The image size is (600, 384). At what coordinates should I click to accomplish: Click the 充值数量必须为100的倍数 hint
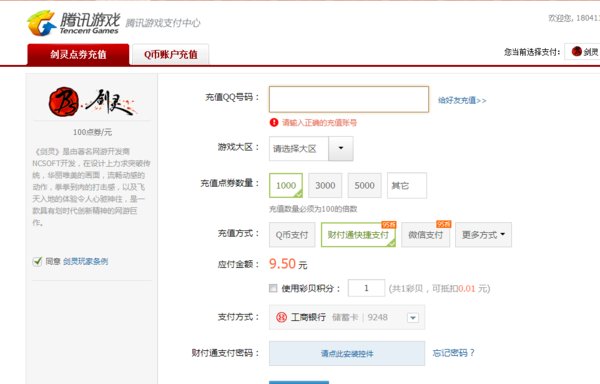click(x=313, y=209)
